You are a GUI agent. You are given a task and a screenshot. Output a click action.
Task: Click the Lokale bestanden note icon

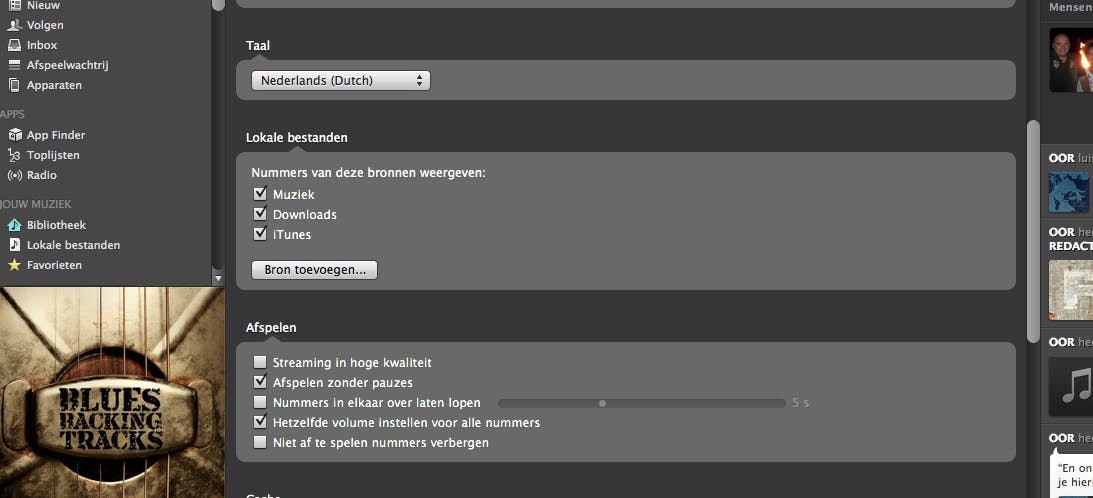(x=15, y=245)
